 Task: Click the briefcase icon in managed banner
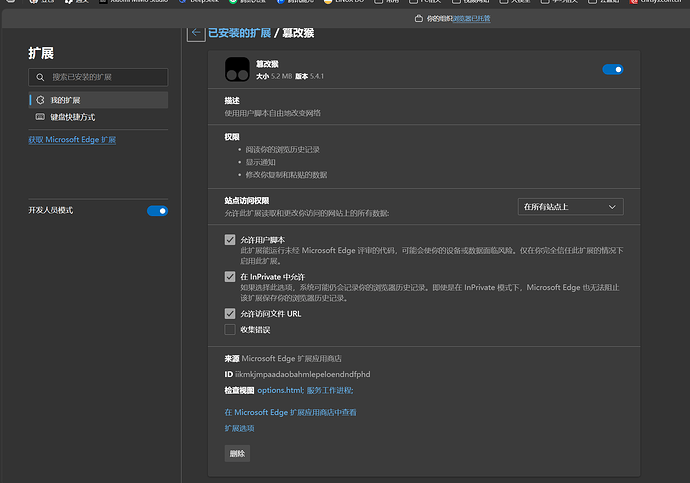pyautogui.click(x=419, y=18)
